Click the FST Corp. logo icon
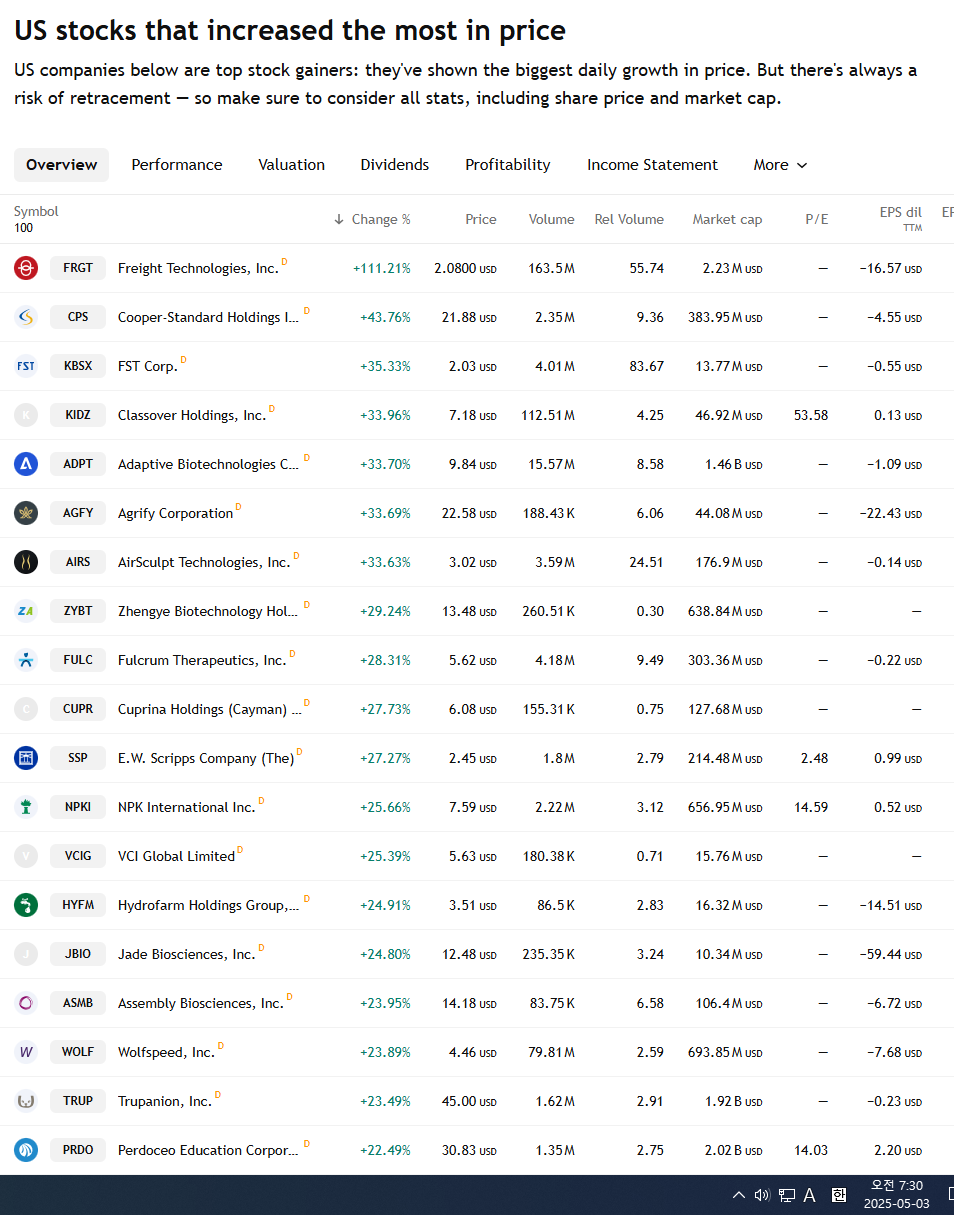This screenshot has width=954, height=1215. coord(26,366)
